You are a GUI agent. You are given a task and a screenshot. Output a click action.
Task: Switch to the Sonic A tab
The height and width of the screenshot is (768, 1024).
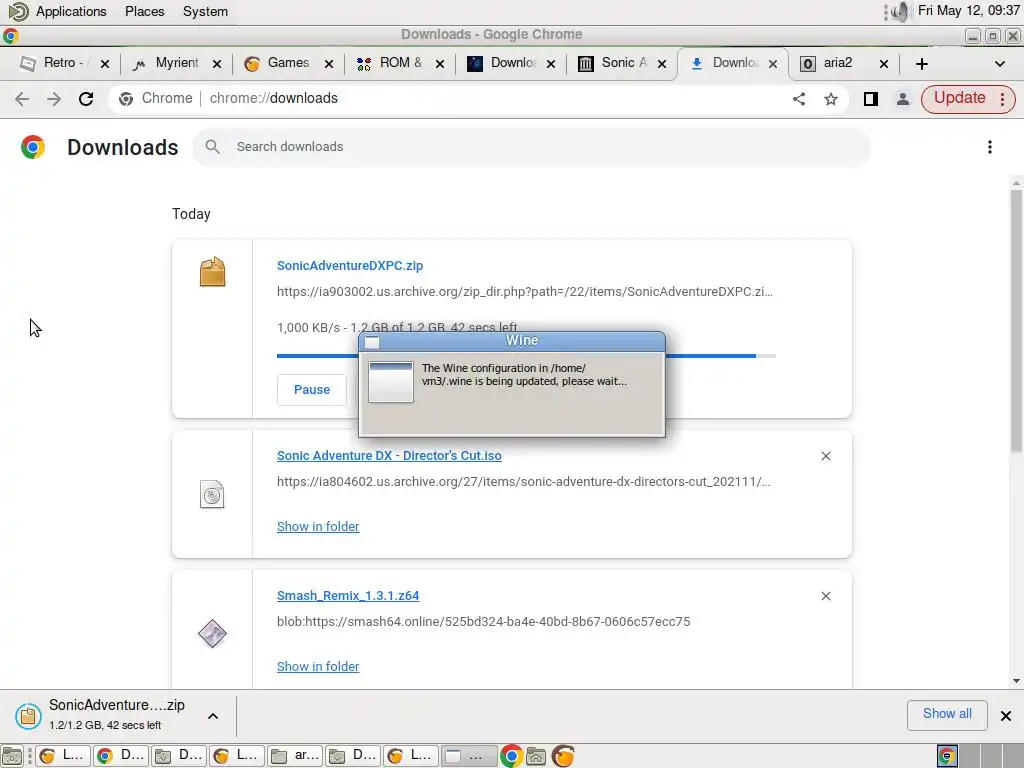click(x=624, y=63)
